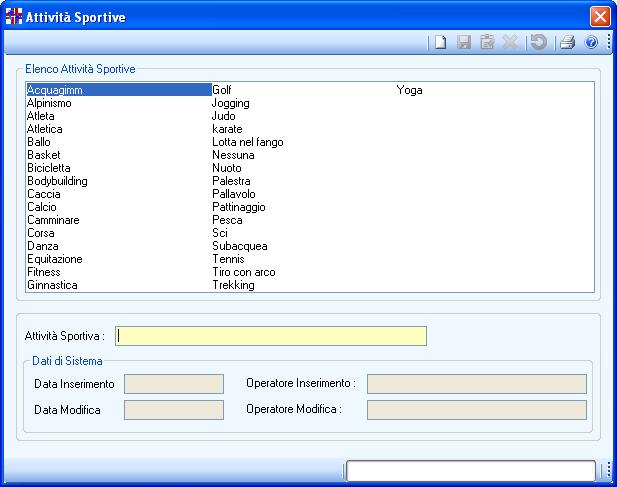Select Pallavolo in the list
Image resolution: width=617 pixels, height=487 pixels.
click(233, 194)
